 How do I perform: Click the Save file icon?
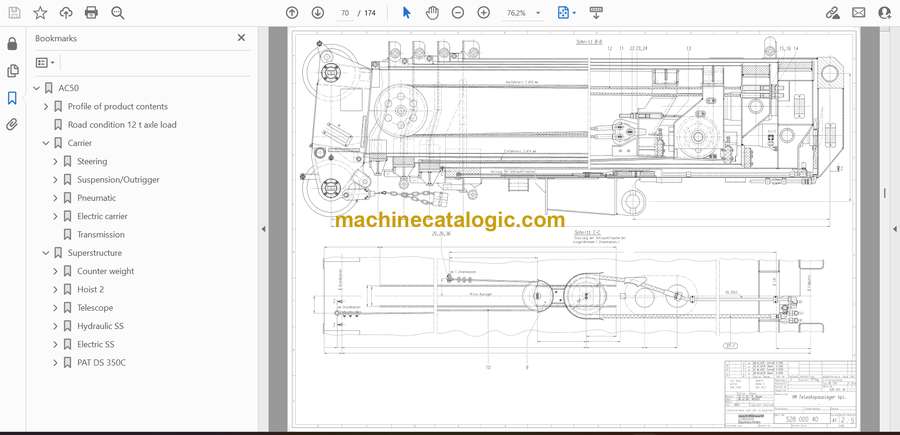pyautogui.click(x=14, y=13)
